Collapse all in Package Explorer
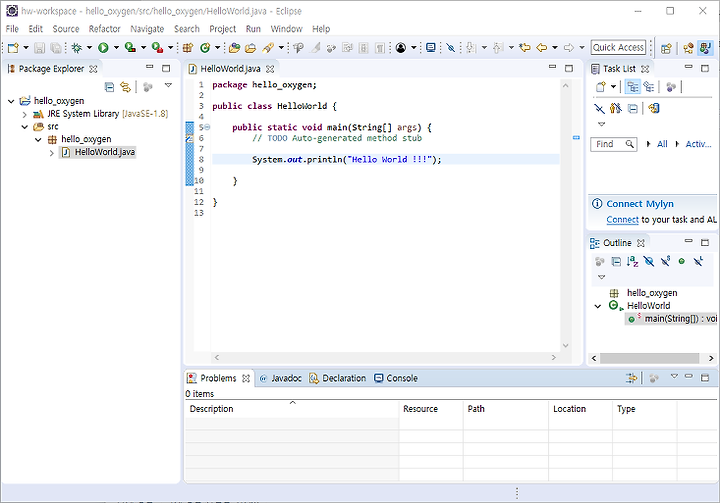 [109, 87]
